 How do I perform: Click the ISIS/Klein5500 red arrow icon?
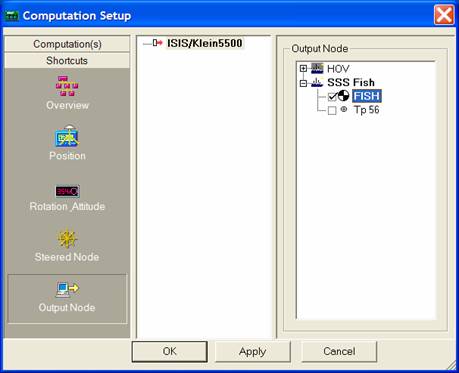coord(157,43)
